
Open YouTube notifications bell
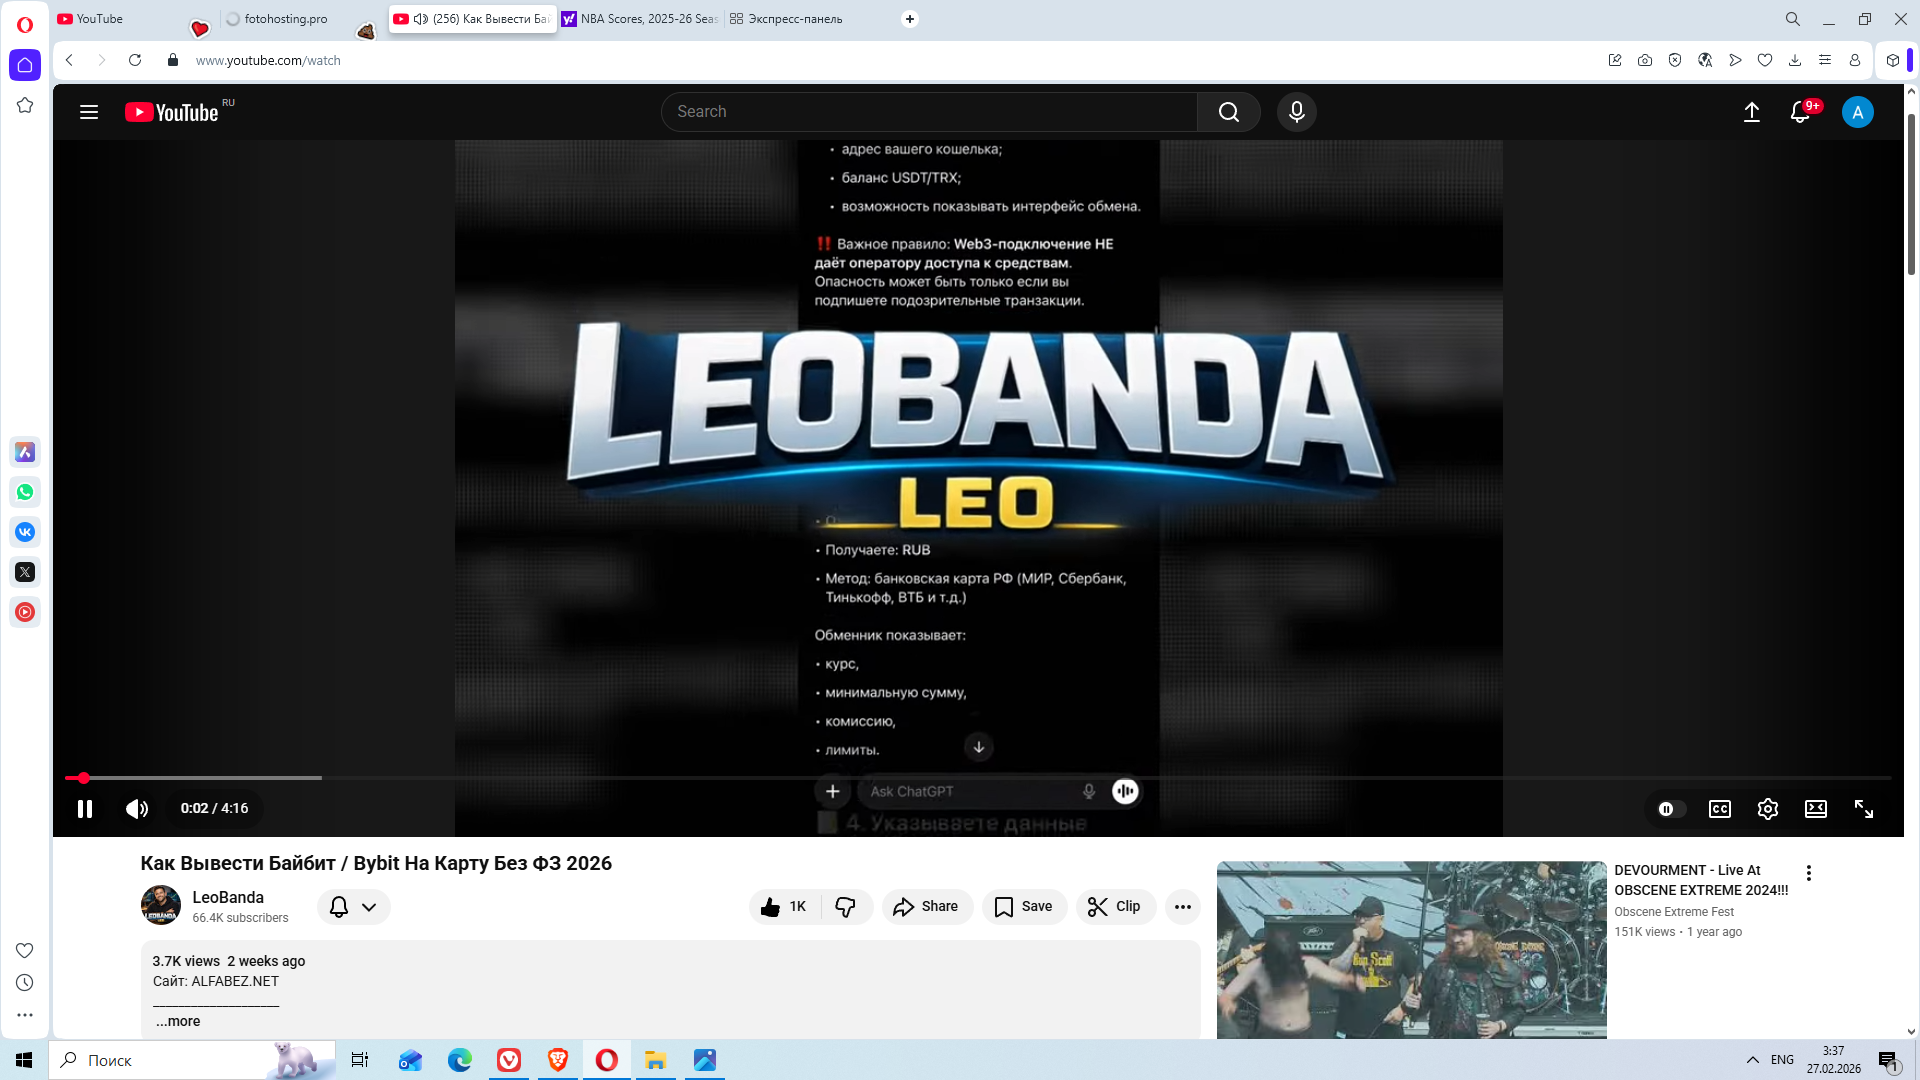[1800, 112]
